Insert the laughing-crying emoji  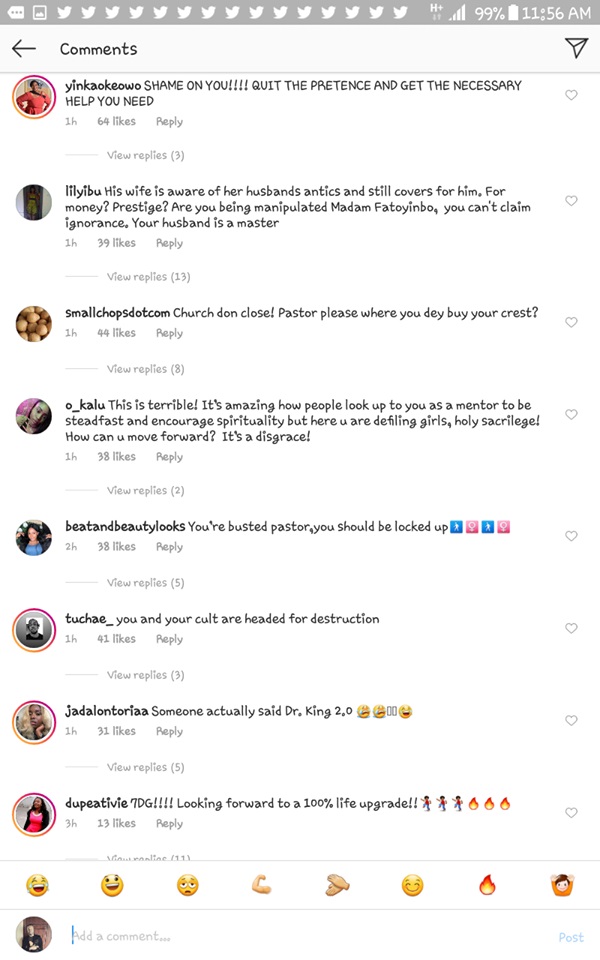[37, 885]
